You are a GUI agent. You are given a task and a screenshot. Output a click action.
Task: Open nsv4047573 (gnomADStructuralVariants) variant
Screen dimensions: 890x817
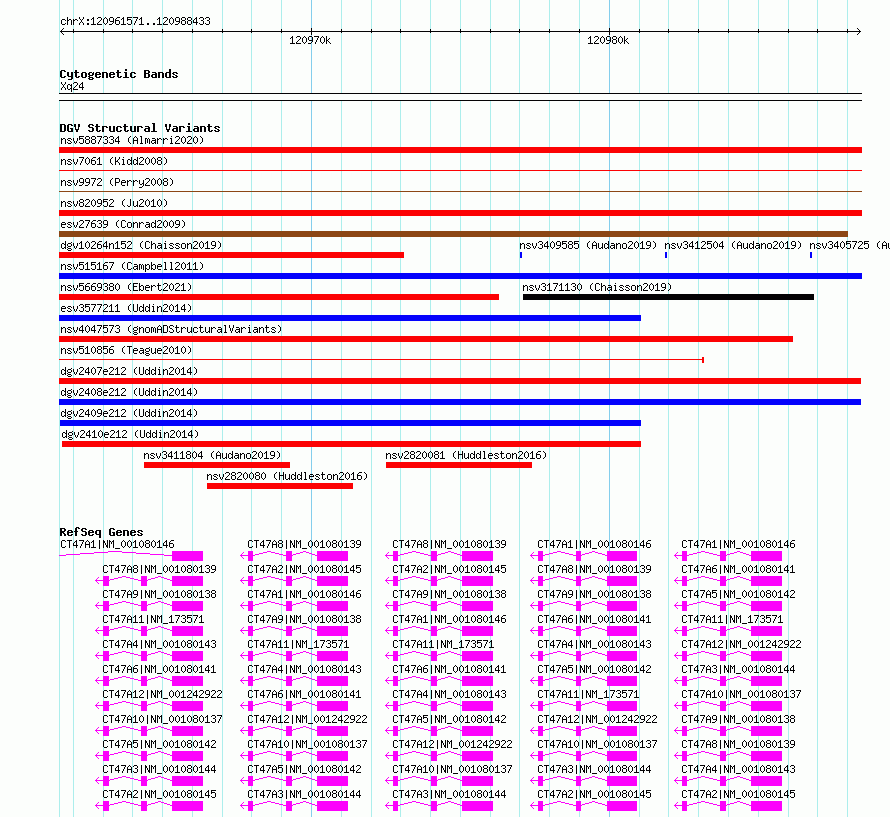[426, 339]
